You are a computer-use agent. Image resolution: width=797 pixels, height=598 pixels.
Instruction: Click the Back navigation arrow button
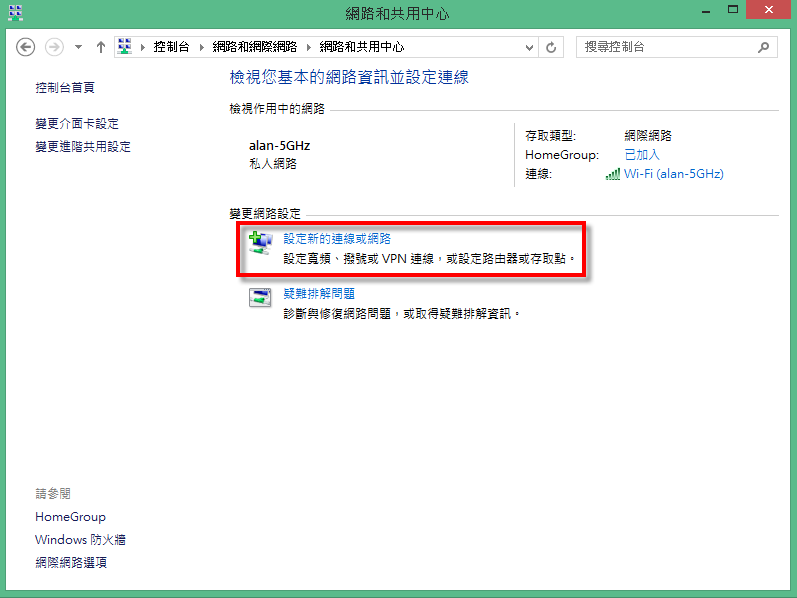(26, 47)
